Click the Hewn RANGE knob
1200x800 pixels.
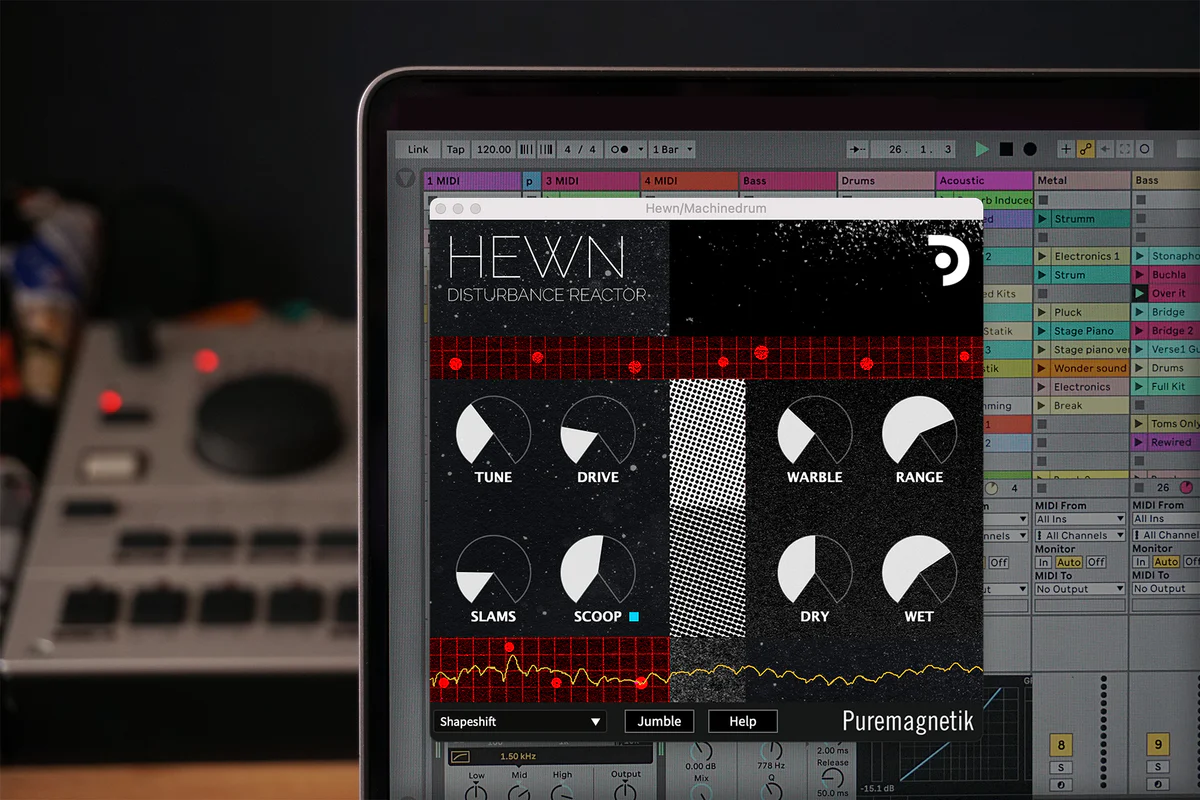(x=919, y=433)
